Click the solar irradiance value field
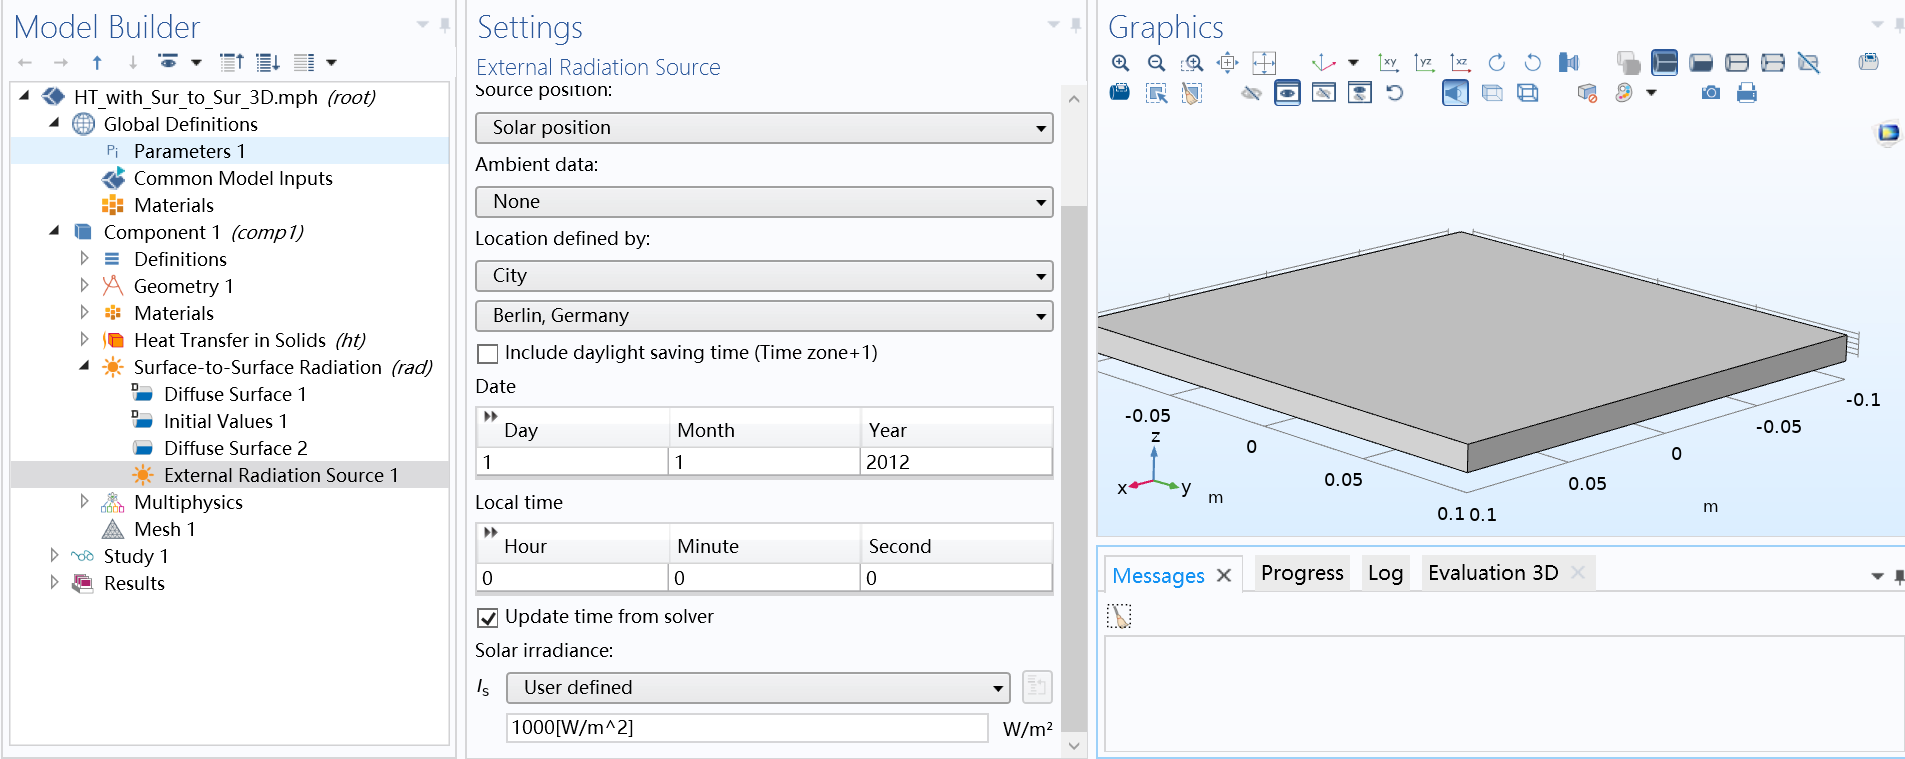Screen dimensions: 1905x759 pyautogui.click(x=746, y=728)
